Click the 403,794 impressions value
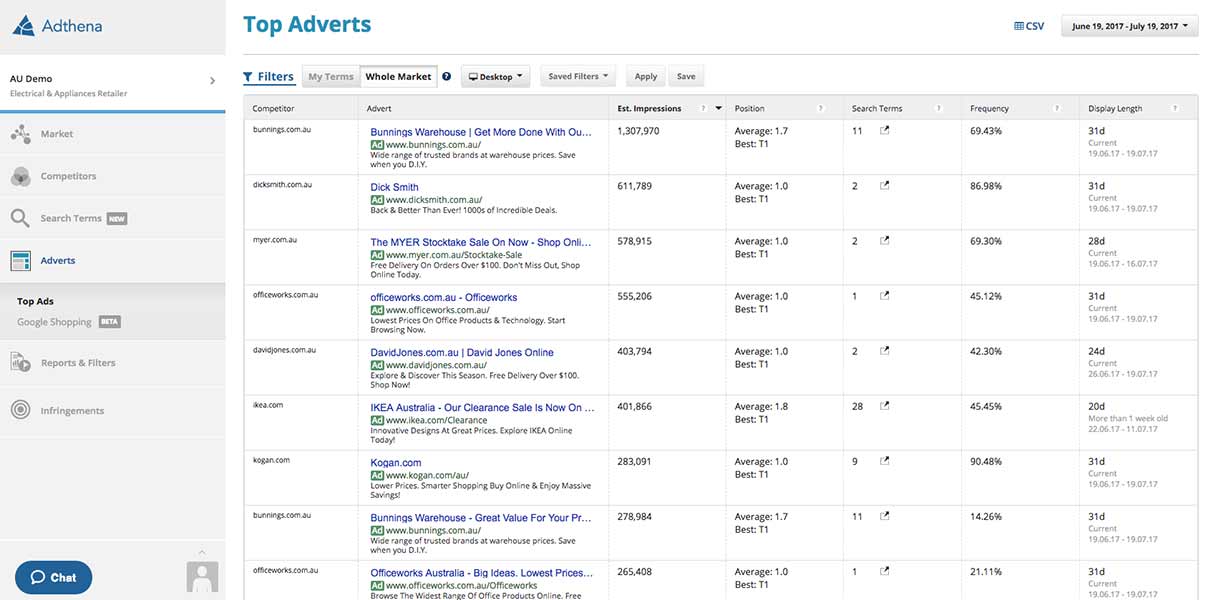This screenshot has height=600, width=1216. 634,351
